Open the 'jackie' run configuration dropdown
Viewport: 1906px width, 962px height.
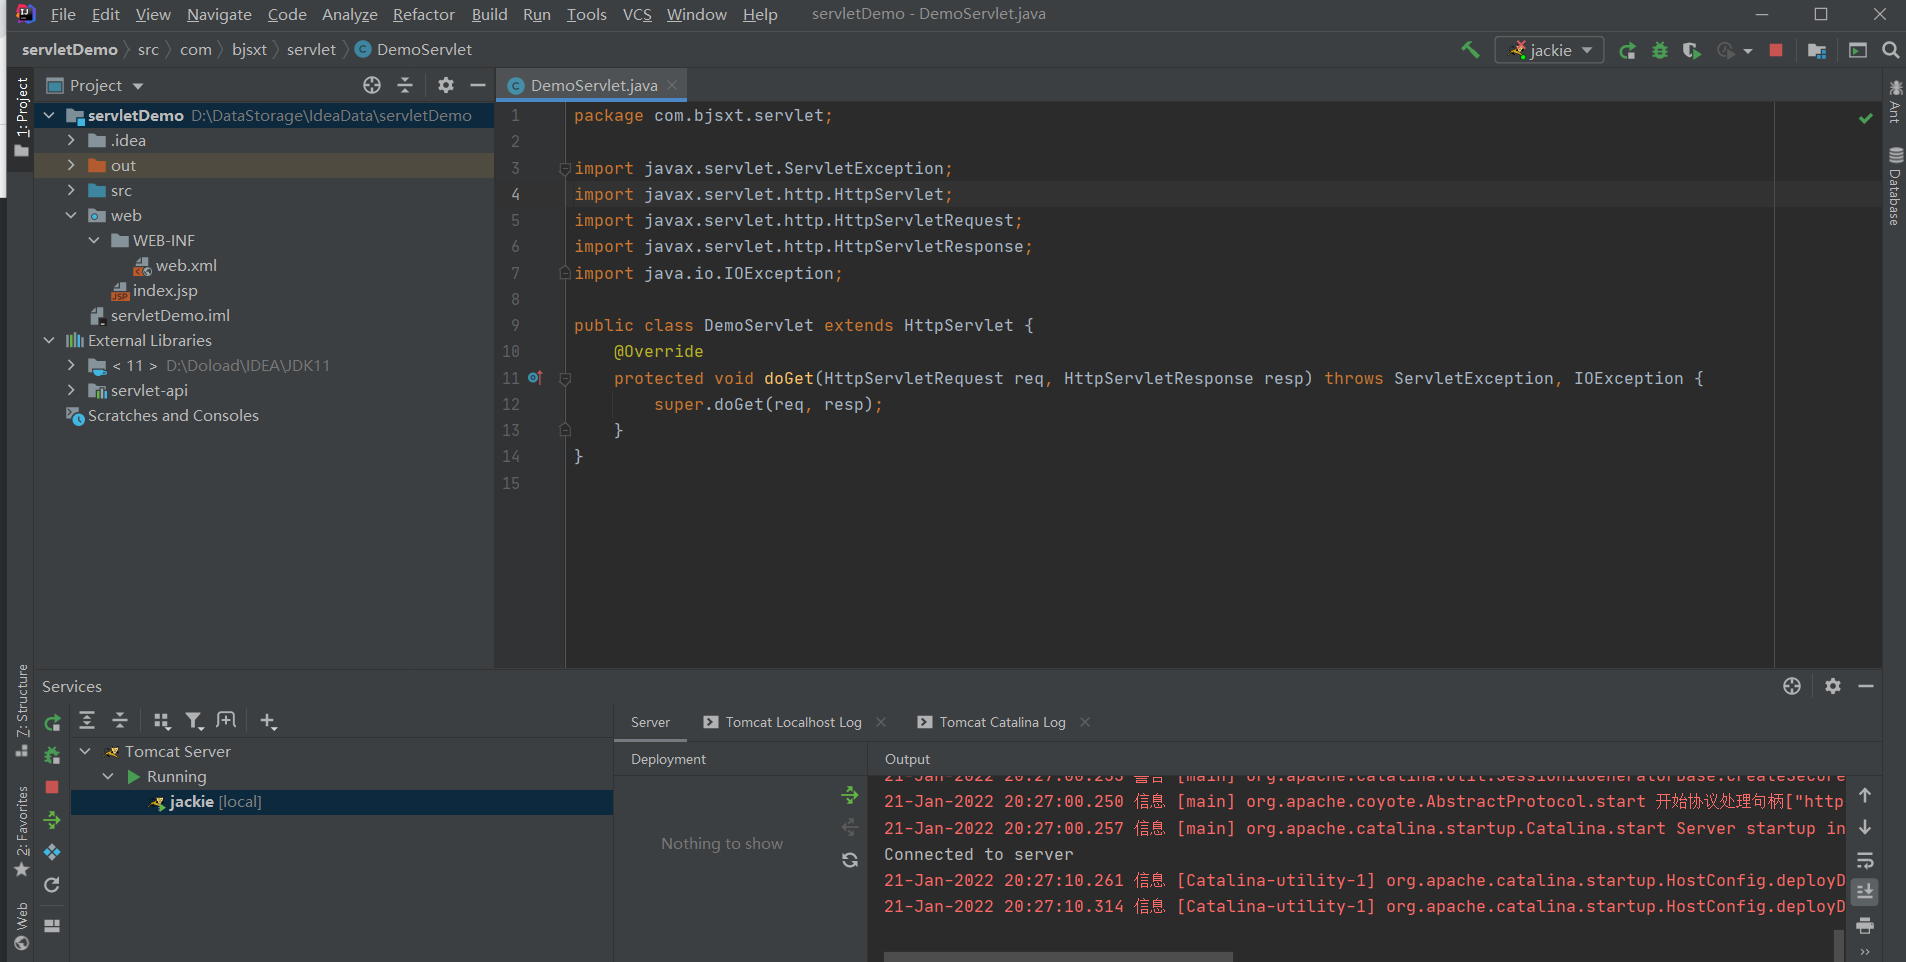1549,50
